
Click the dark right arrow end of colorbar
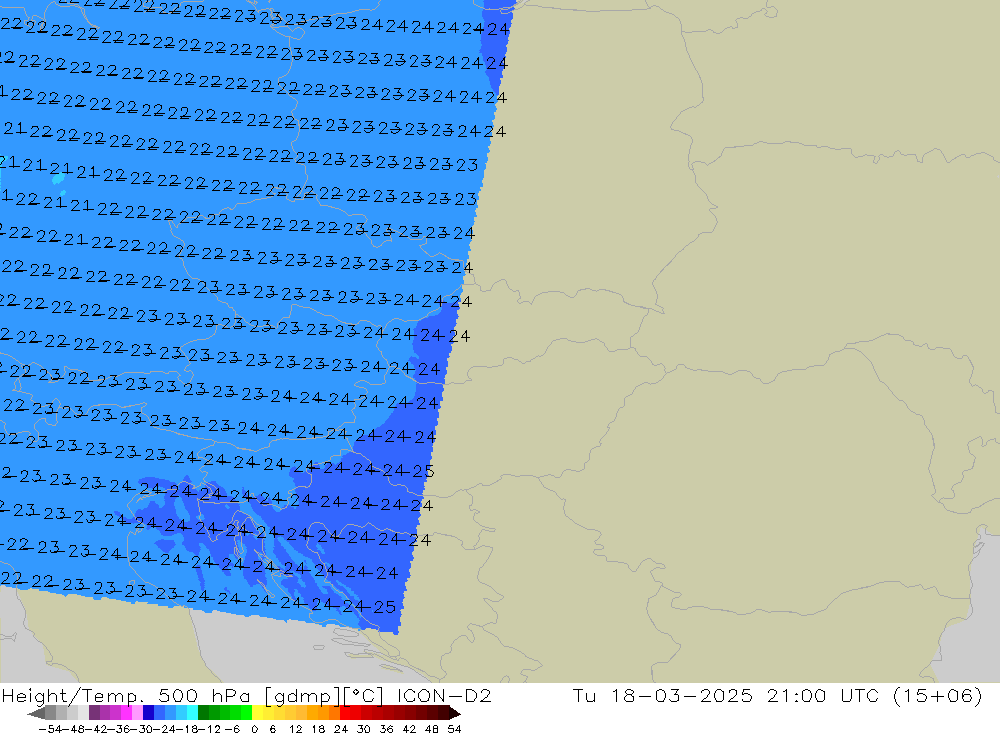(455, 713)
